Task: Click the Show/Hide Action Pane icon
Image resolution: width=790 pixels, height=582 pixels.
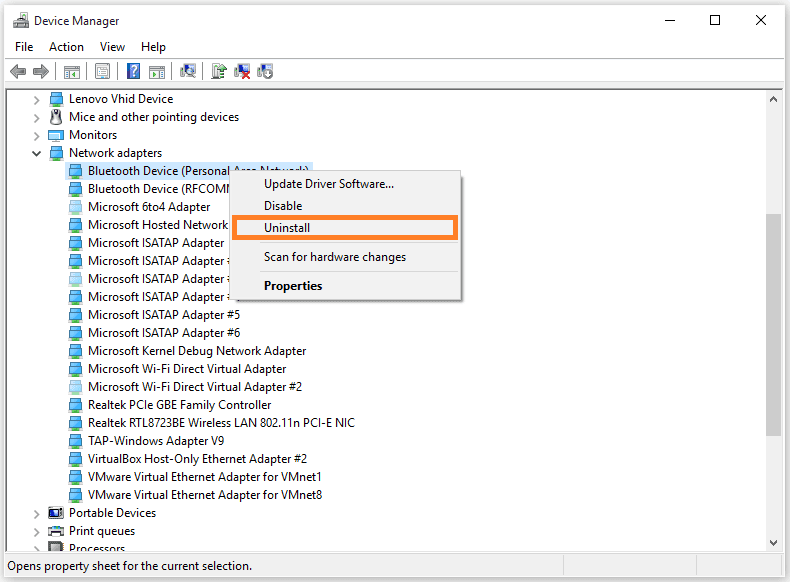Action: (x=157, y=72)
